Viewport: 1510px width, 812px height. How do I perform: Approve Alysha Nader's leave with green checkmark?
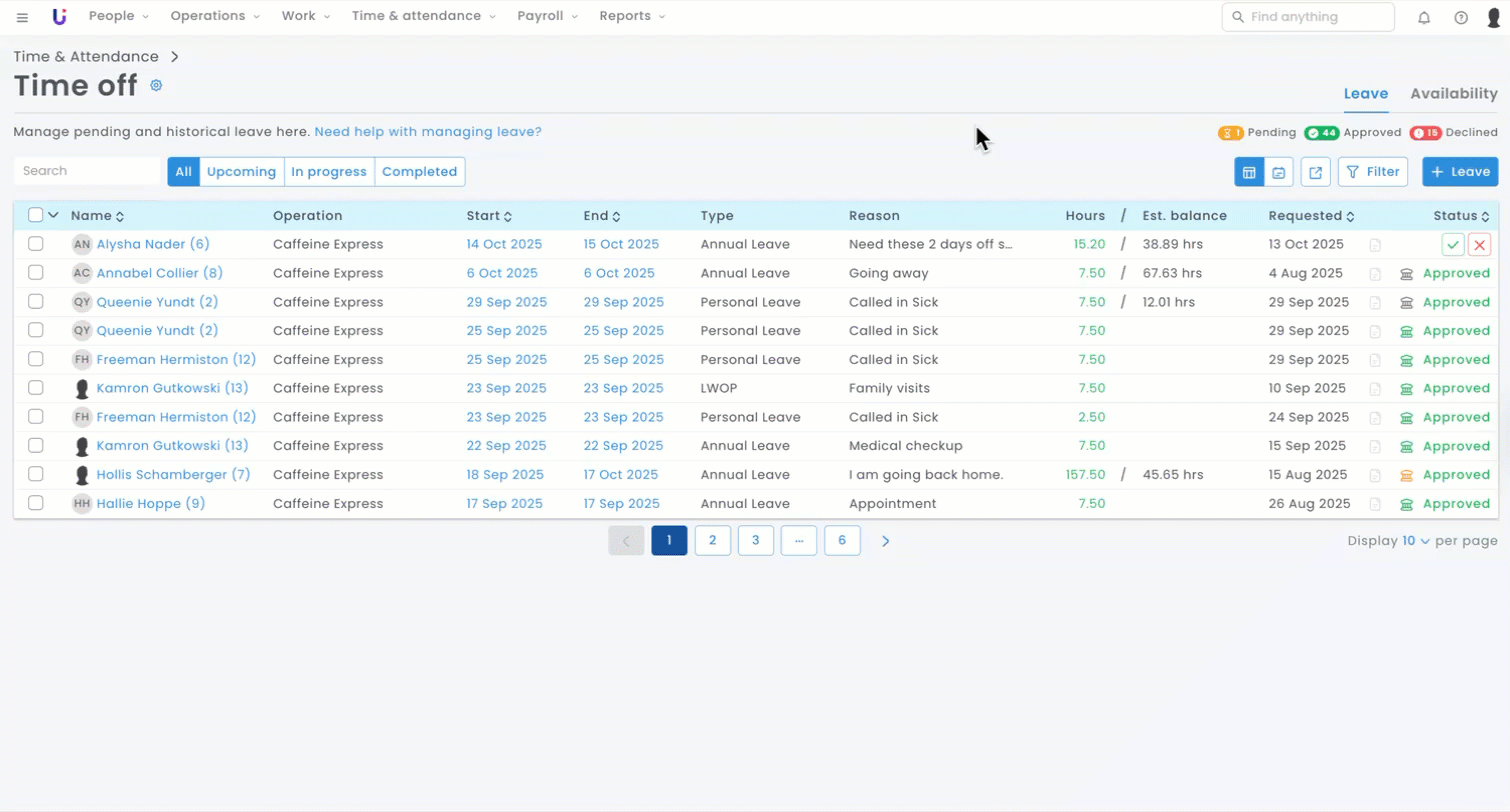point(1452,244)
